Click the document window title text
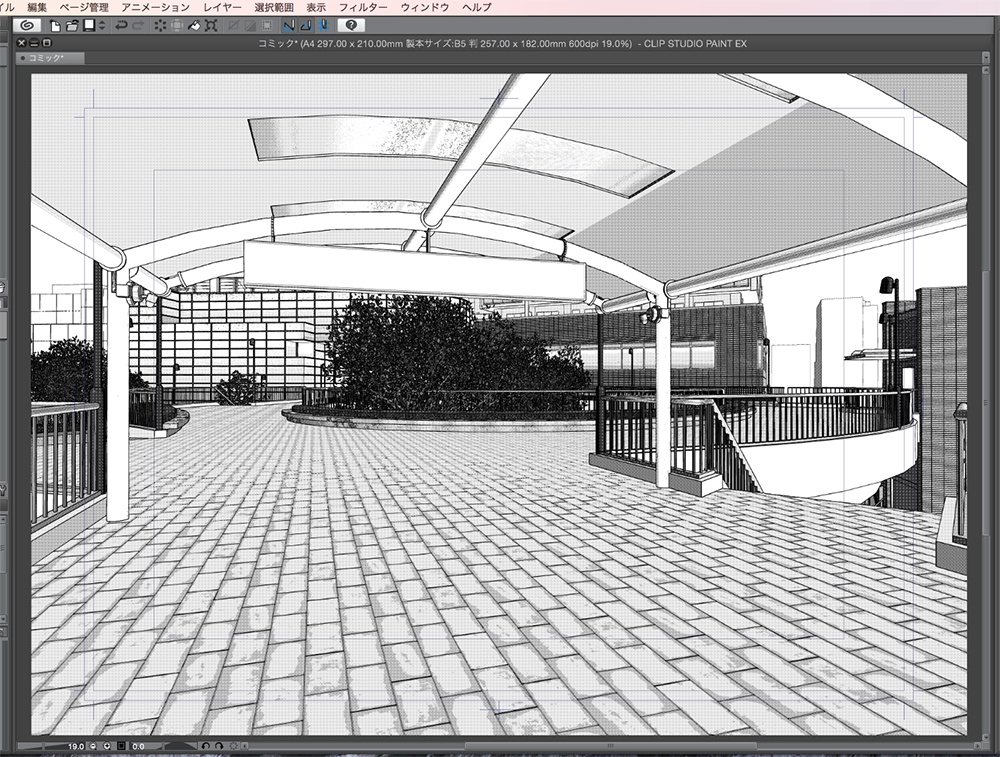The width and height of the screenshot is (1000, 757). (502, 43)
